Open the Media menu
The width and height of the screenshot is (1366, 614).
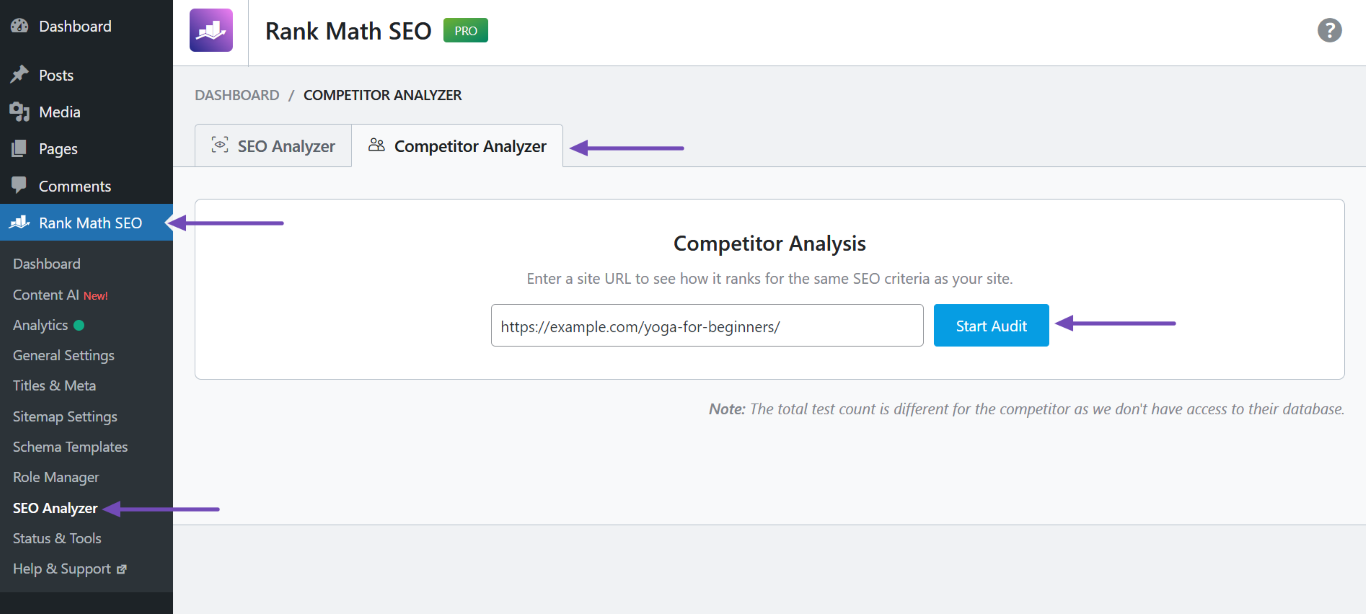(x=86, y=112)
